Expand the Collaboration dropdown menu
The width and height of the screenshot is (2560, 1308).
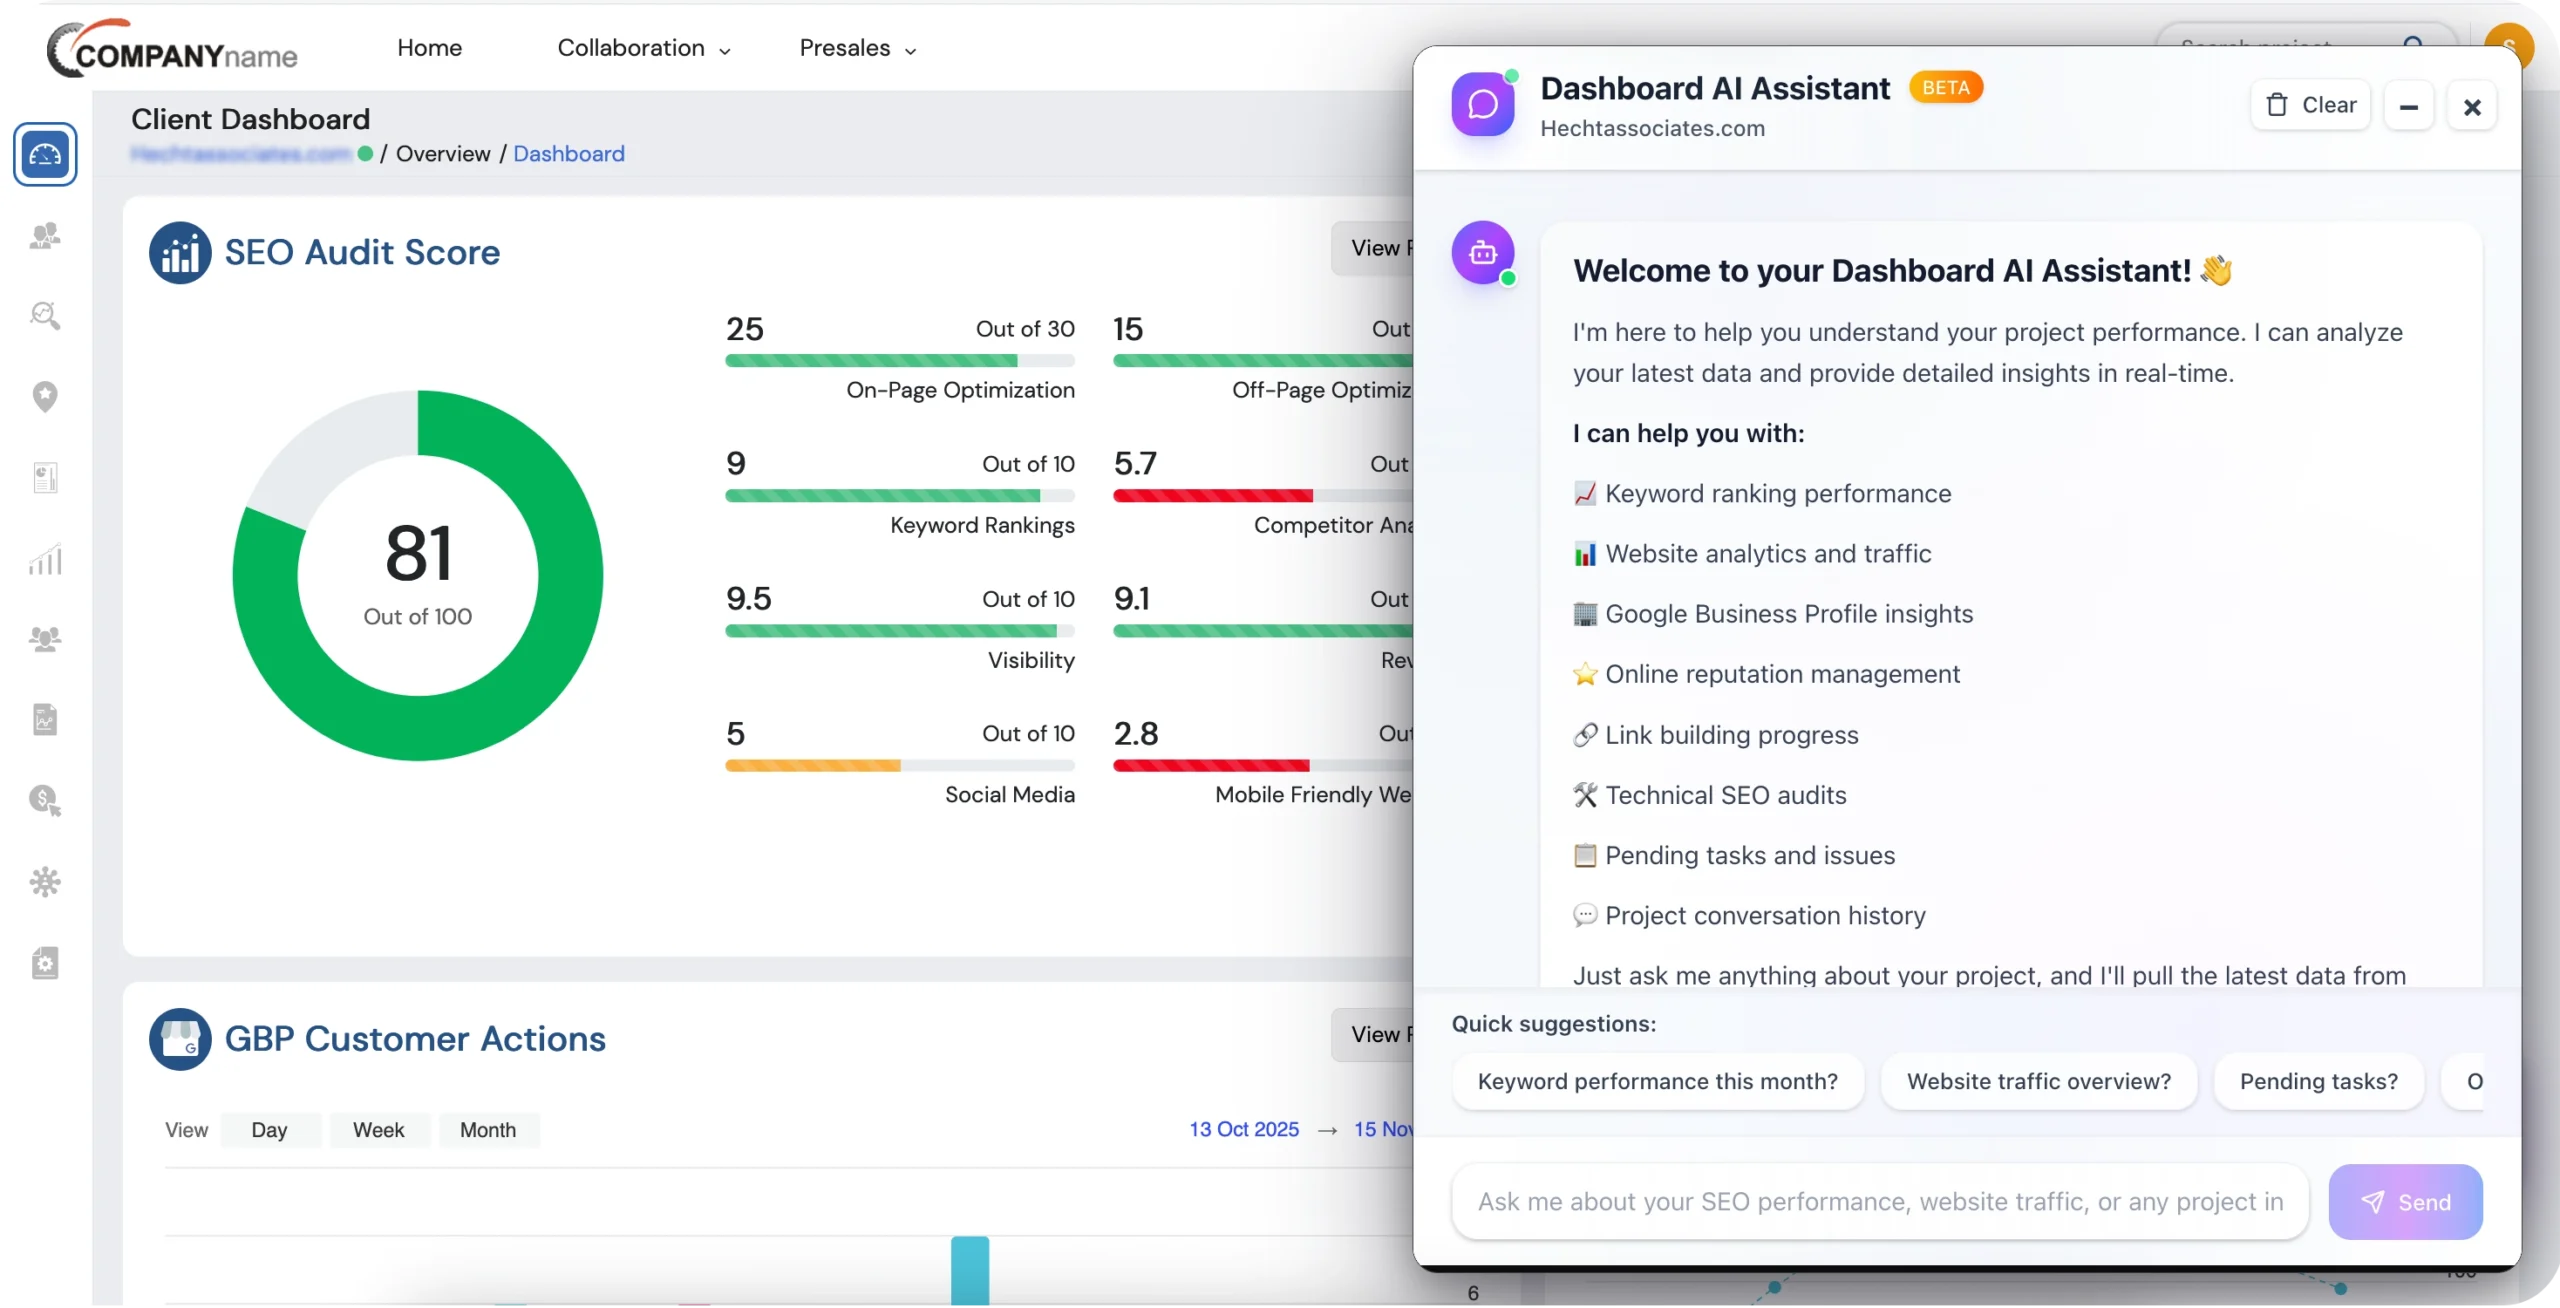(x=643, y=48)
